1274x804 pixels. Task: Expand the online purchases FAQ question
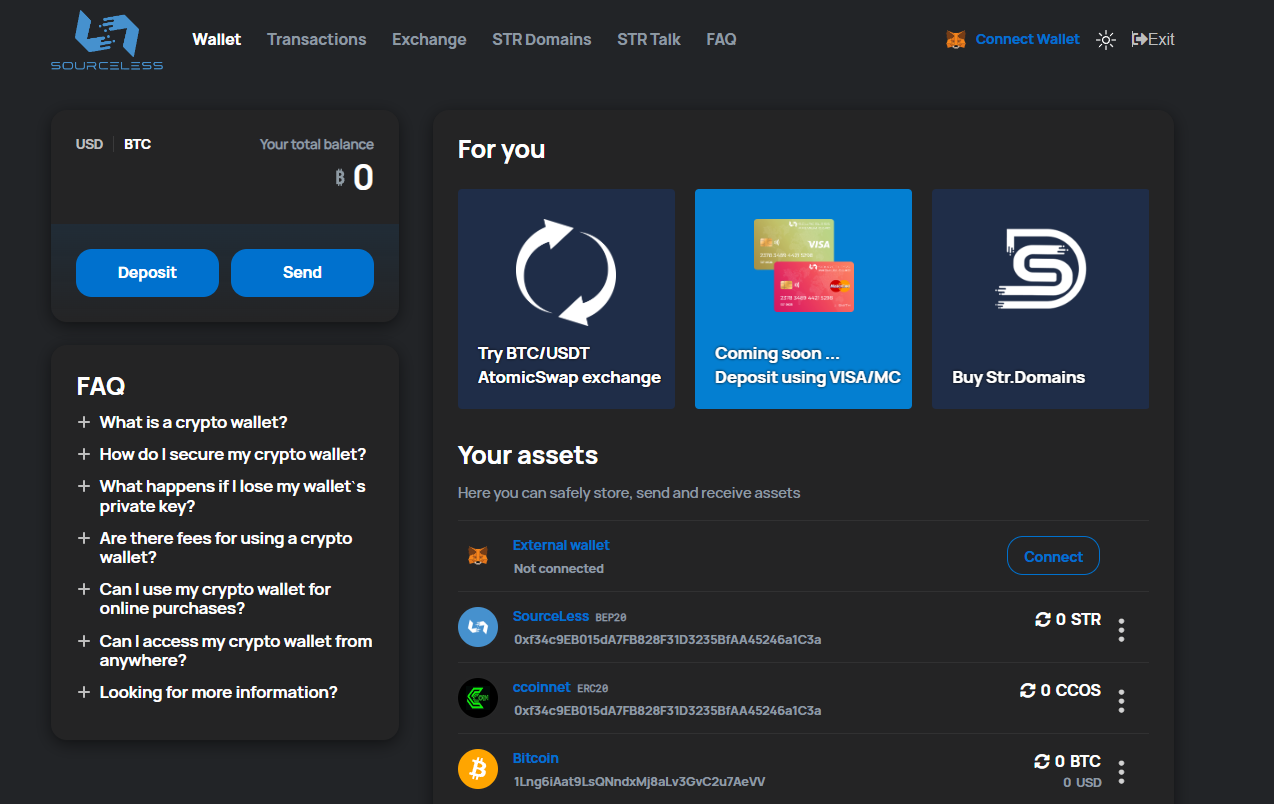(x=204, y=599)
